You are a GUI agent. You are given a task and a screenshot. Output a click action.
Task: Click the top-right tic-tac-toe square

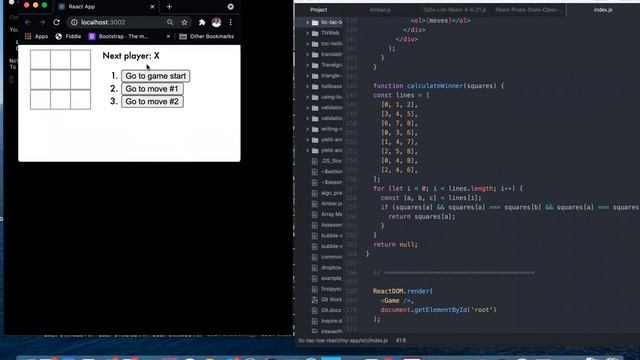pos(80,60)
